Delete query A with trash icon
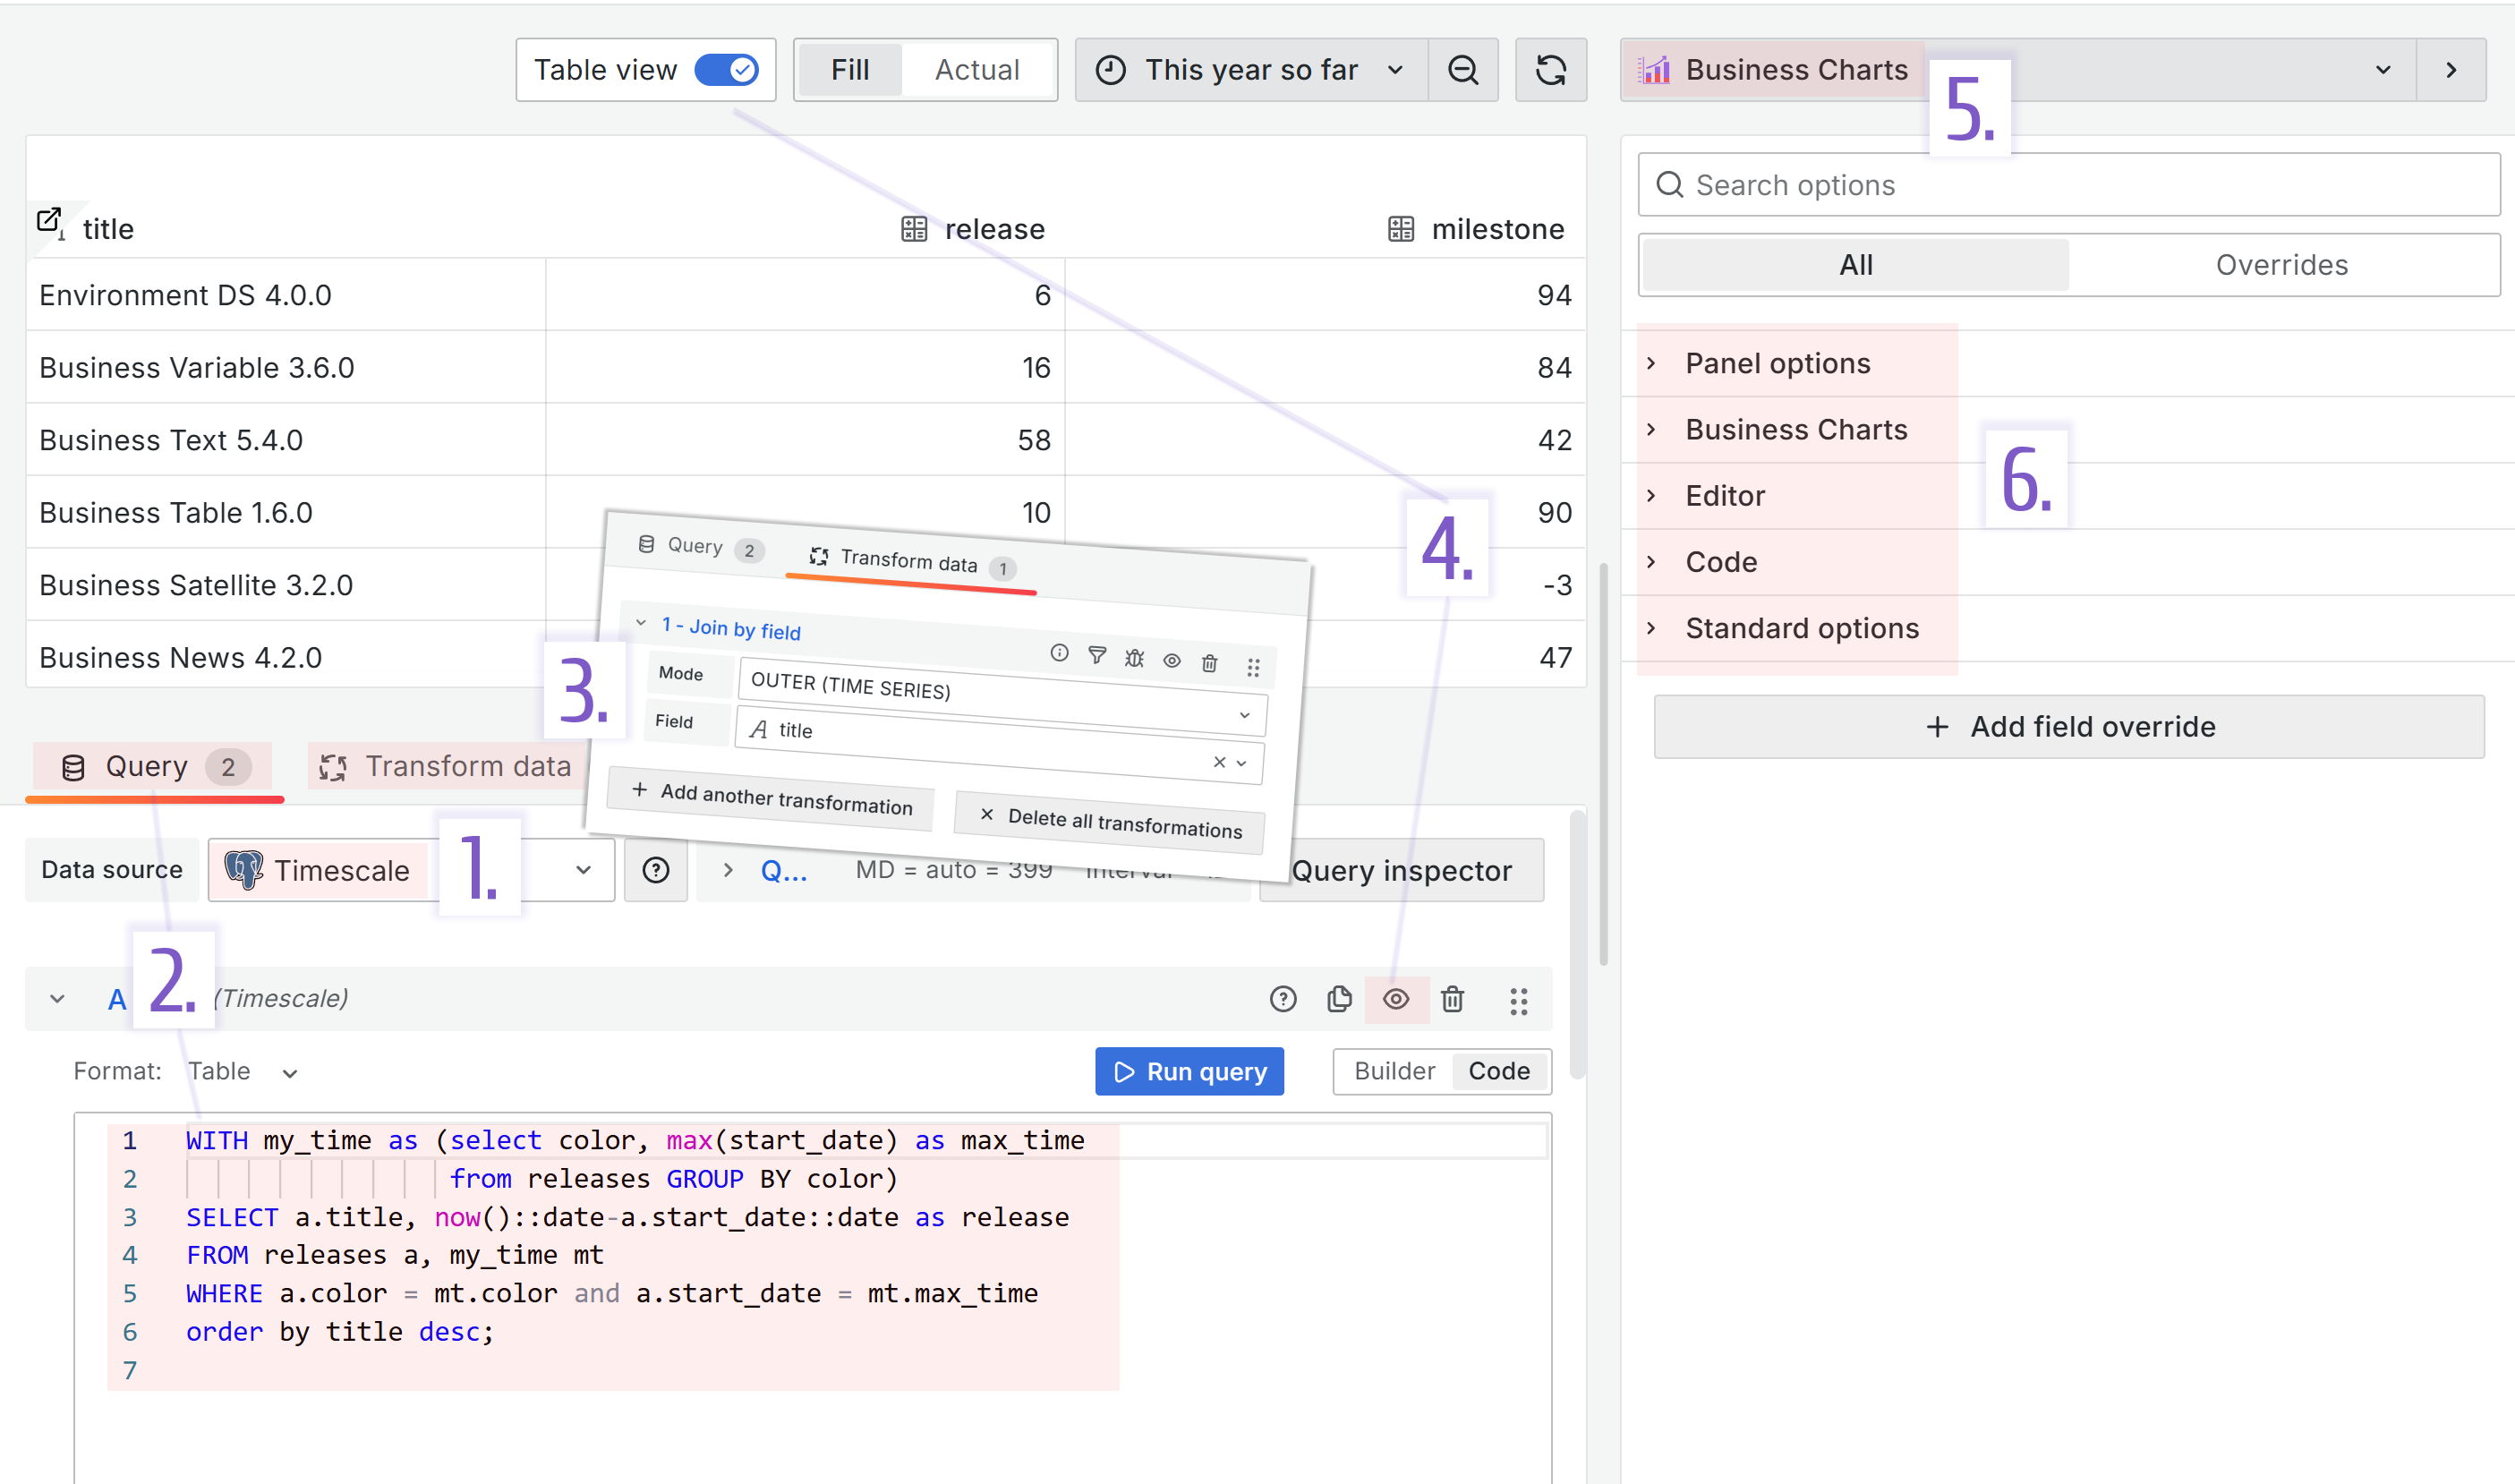The width and height of the screenshot is (2515, 1484). [1453, 999]
